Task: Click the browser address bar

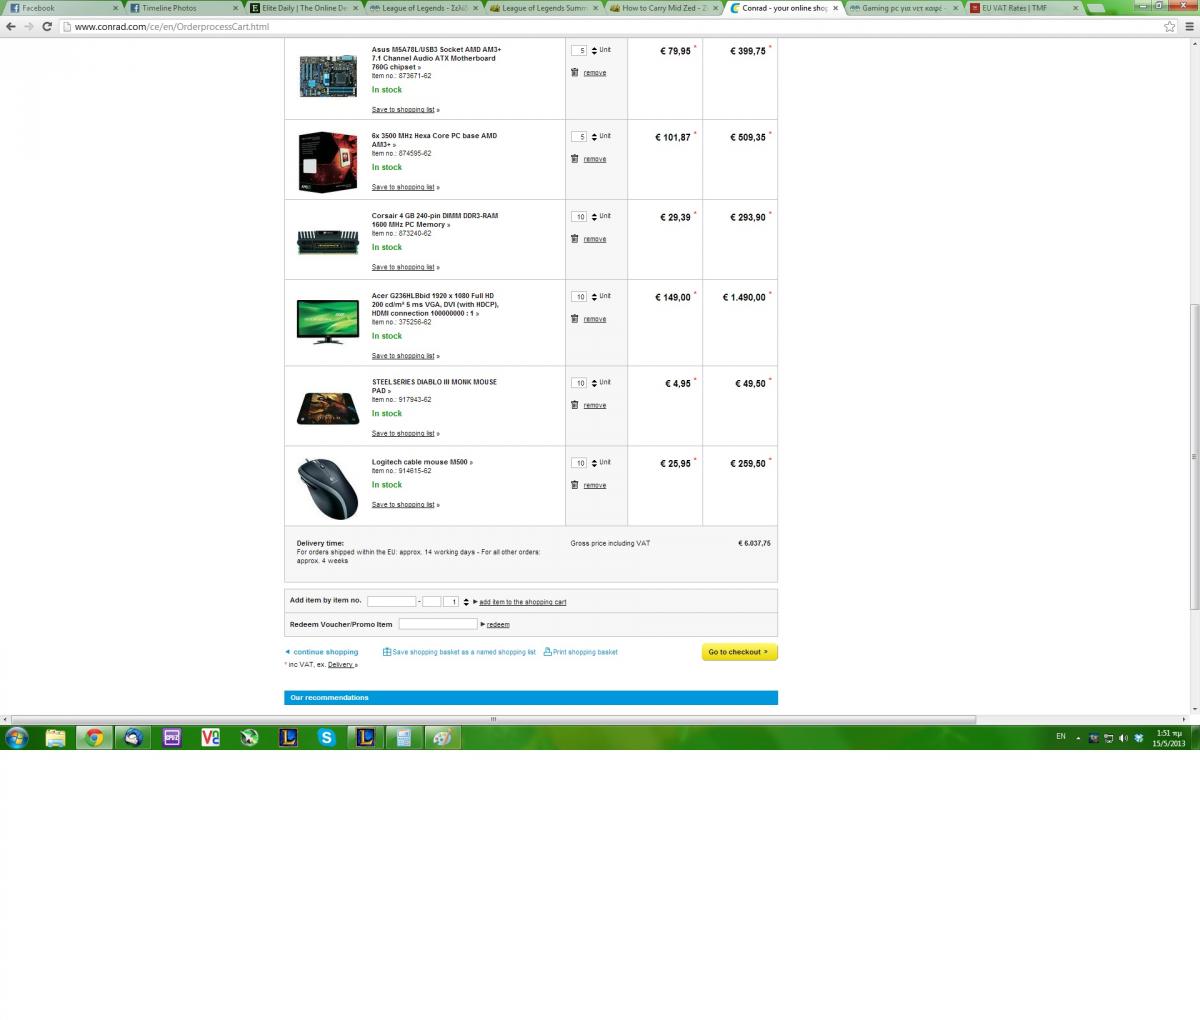Action: (610, 26)
